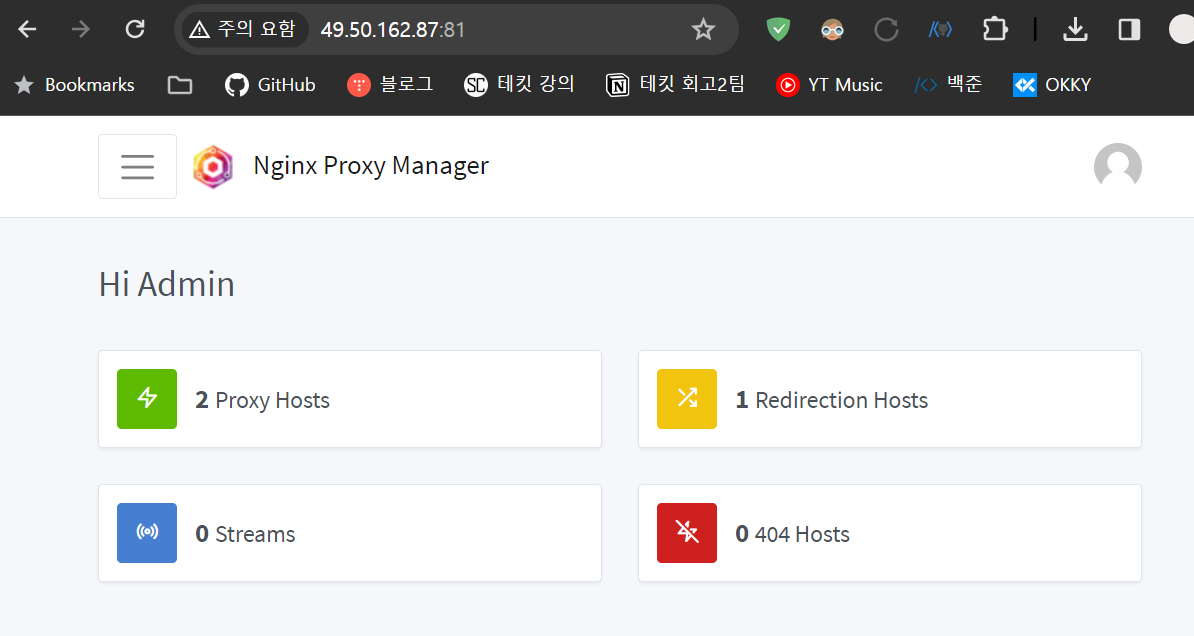This screenshot has height=636, width=1194.
Task: Open the 2 Proxy Hosts card
Action: (350, 399)
